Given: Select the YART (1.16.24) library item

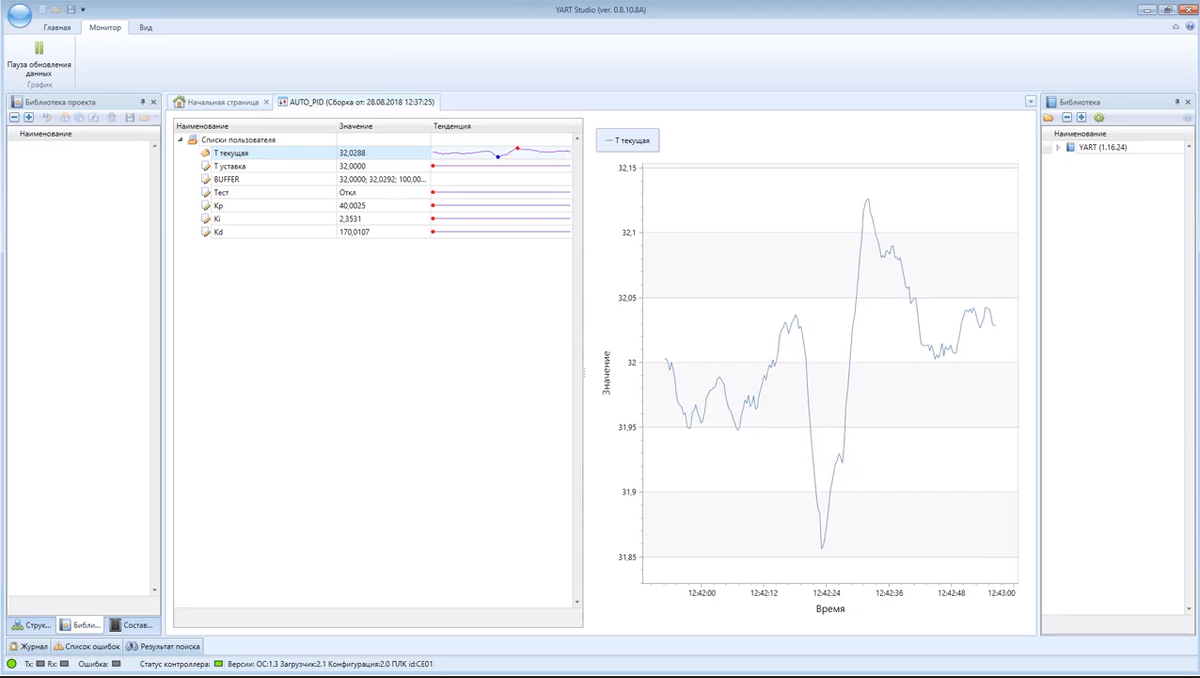Looking at the screenshot, I should (x=1103, y=147).
